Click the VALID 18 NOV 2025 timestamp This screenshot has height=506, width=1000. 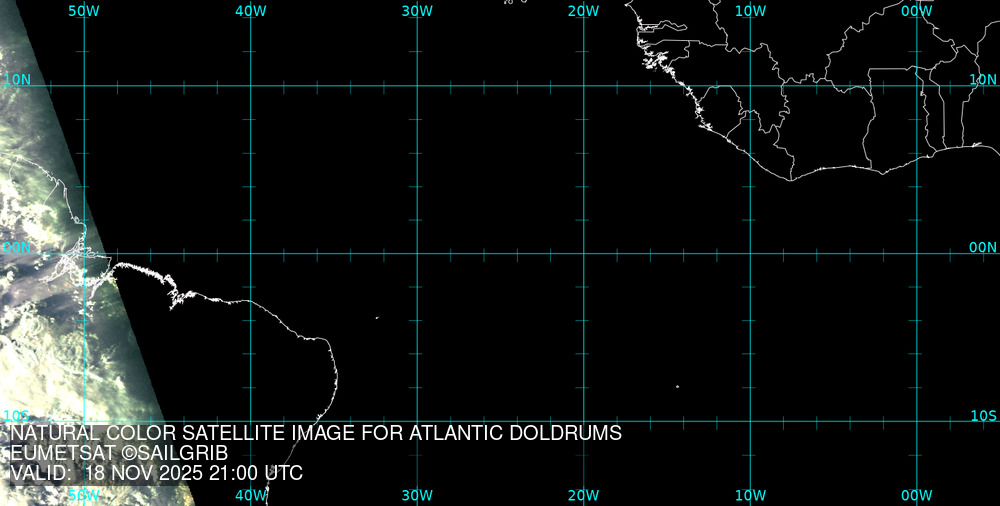pyautogui.click(x=155, y=474)
